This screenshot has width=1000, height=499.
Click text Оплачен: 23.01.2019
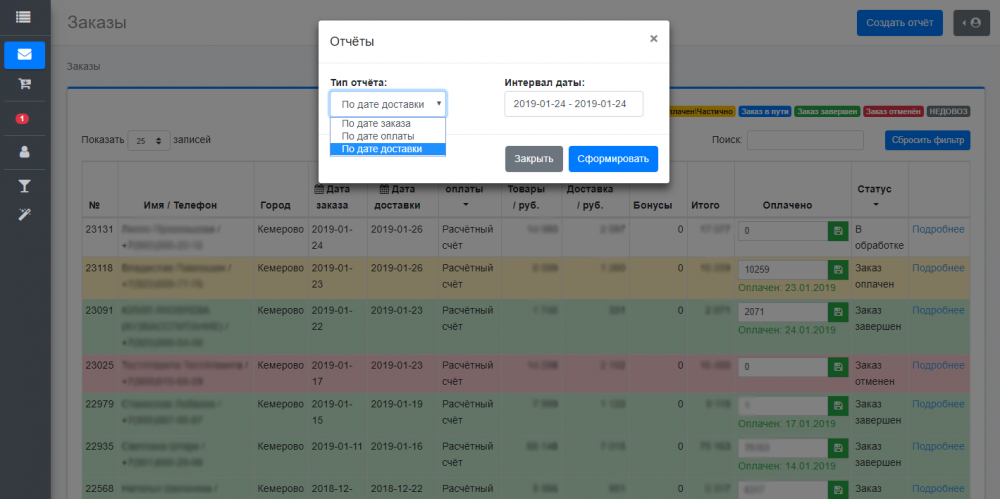point(786,288)
